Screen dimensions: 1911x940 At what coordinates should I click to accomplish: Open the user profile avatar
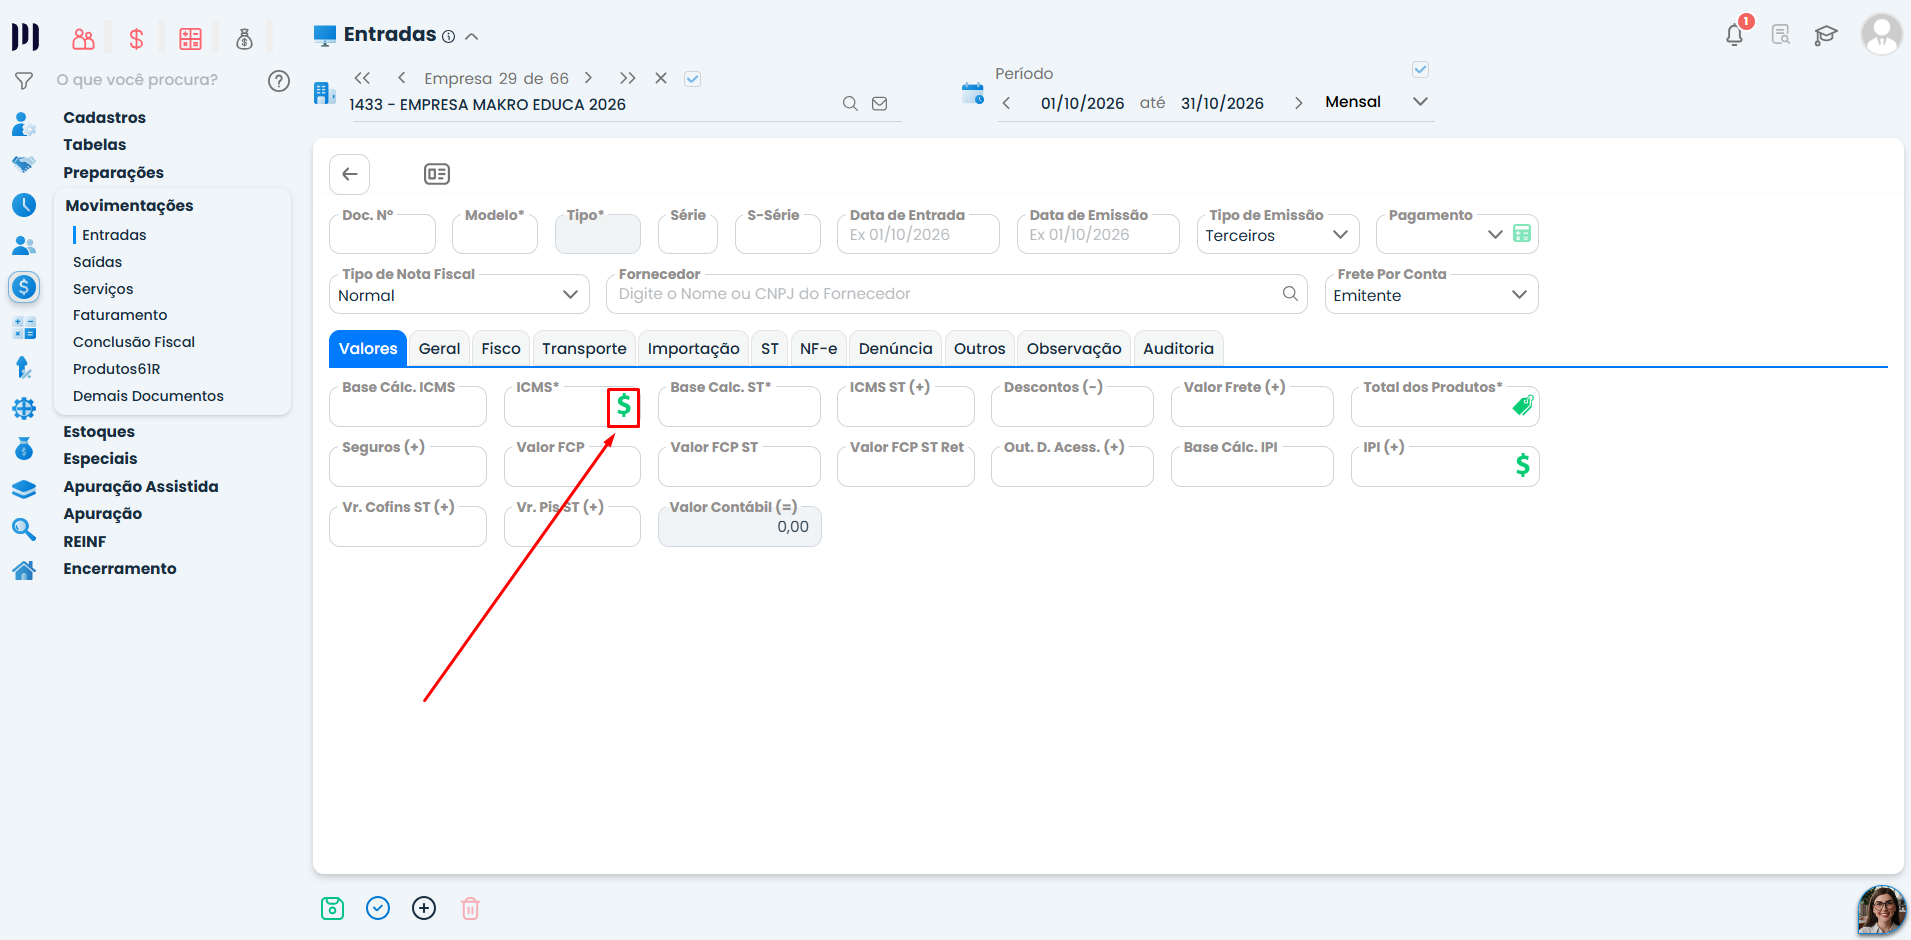pos(1881,34)
